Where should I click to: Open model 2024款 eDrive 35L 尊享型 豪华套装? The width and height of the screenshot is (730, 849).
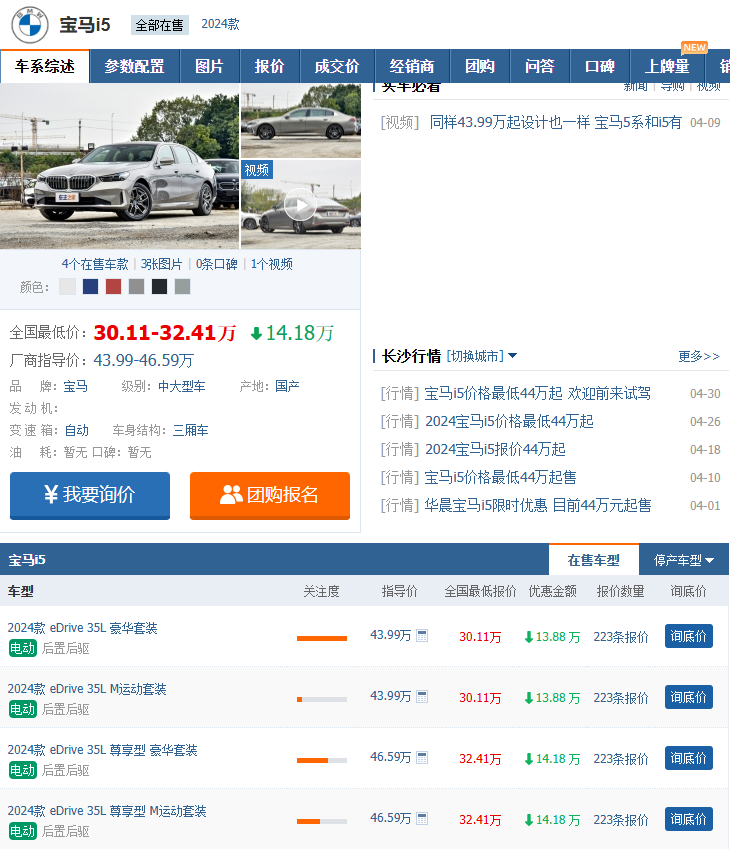[x=102, y=750]
